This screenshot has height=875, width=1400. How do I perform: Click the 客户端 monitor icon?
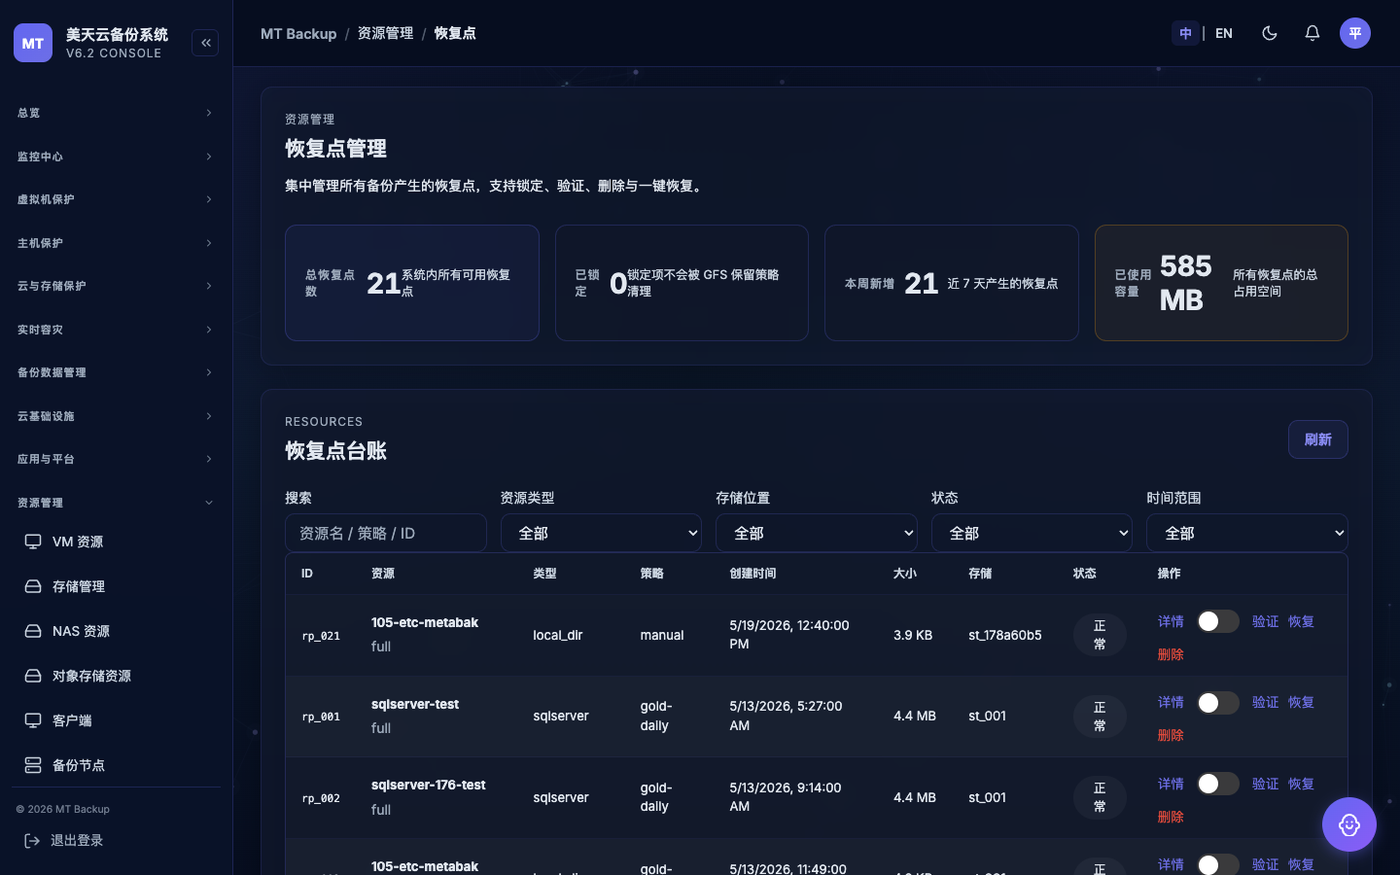coord(33,720)
